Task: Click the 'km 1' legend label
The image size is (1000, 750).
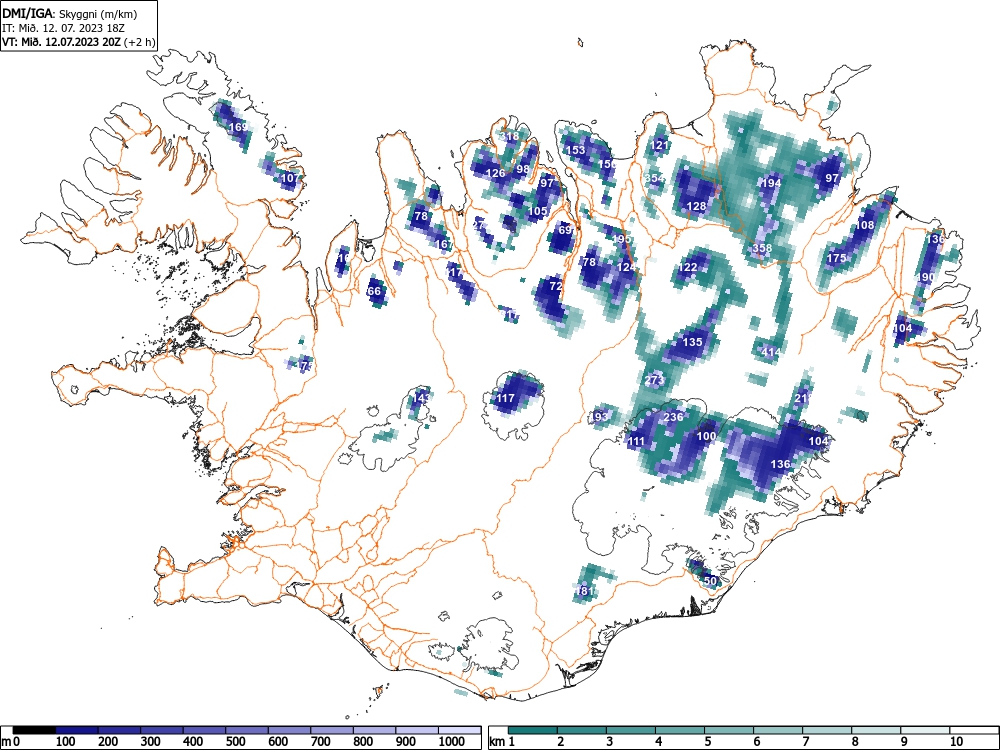Action: coord(502,742)
